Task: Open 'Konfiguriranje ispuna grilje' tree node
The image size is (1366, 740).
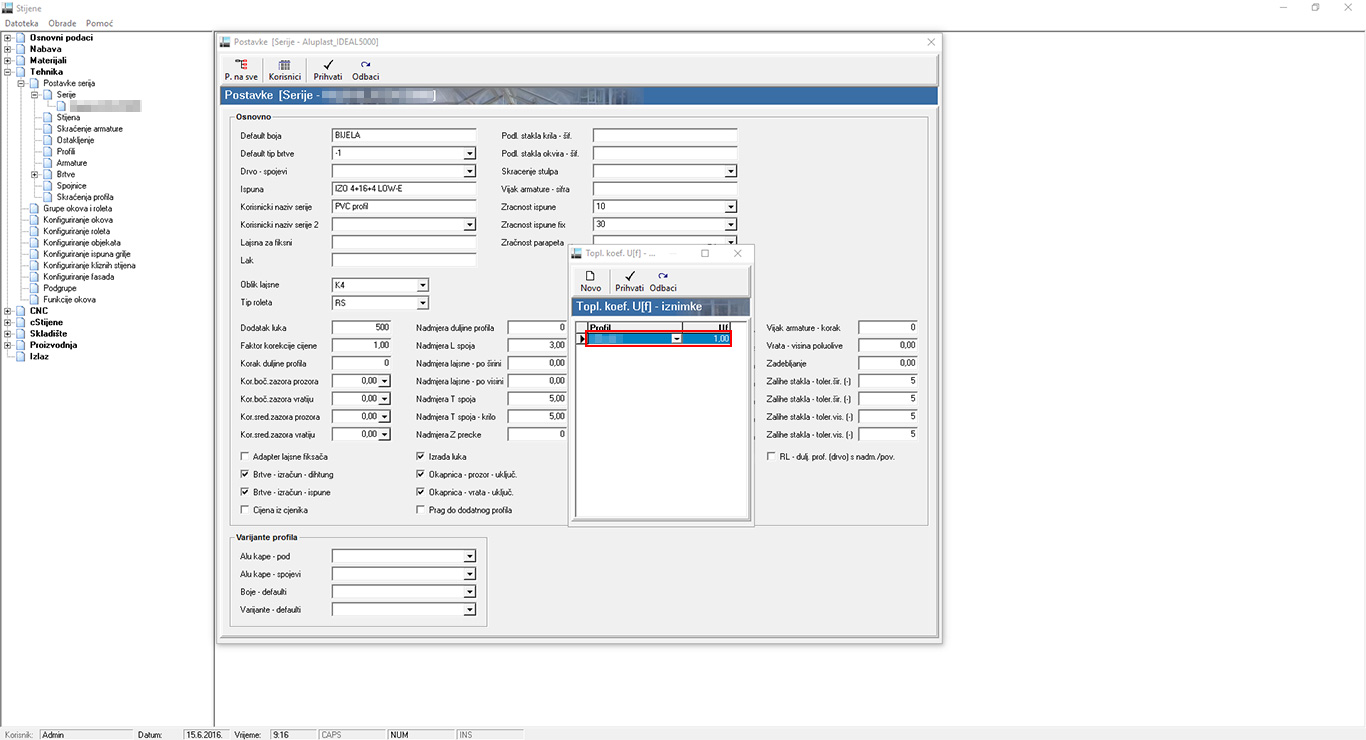Action: pos(87,254)
